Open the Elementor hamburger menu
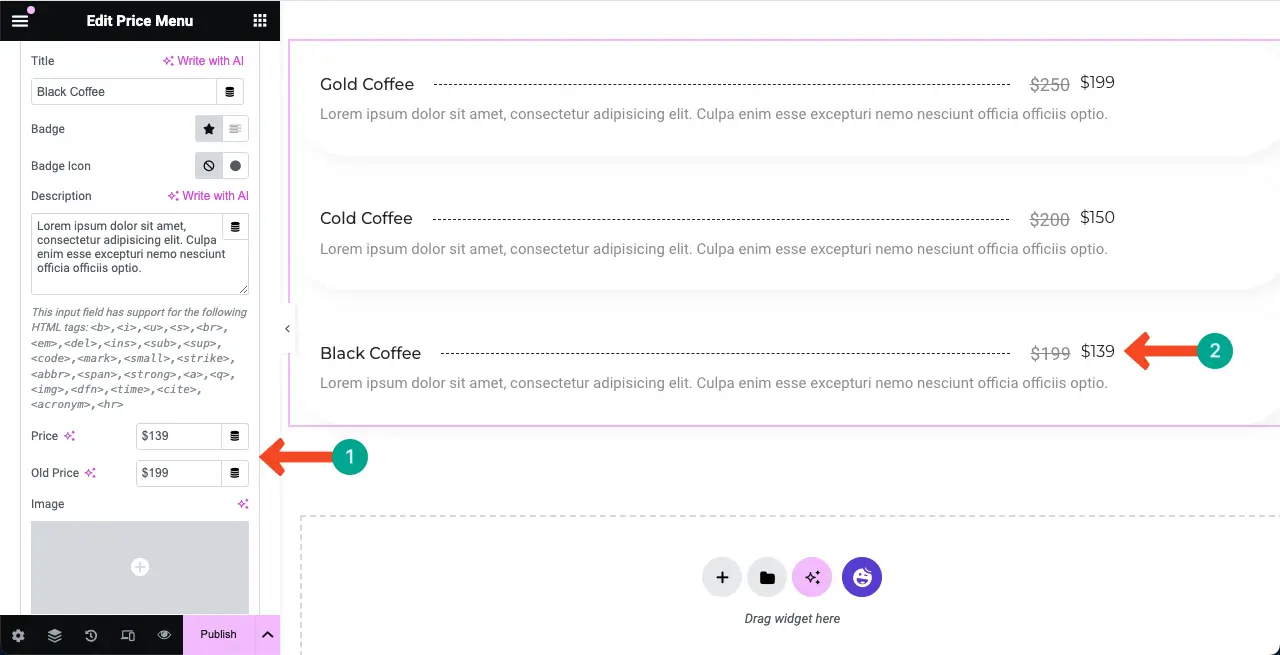 pos(20,20)
